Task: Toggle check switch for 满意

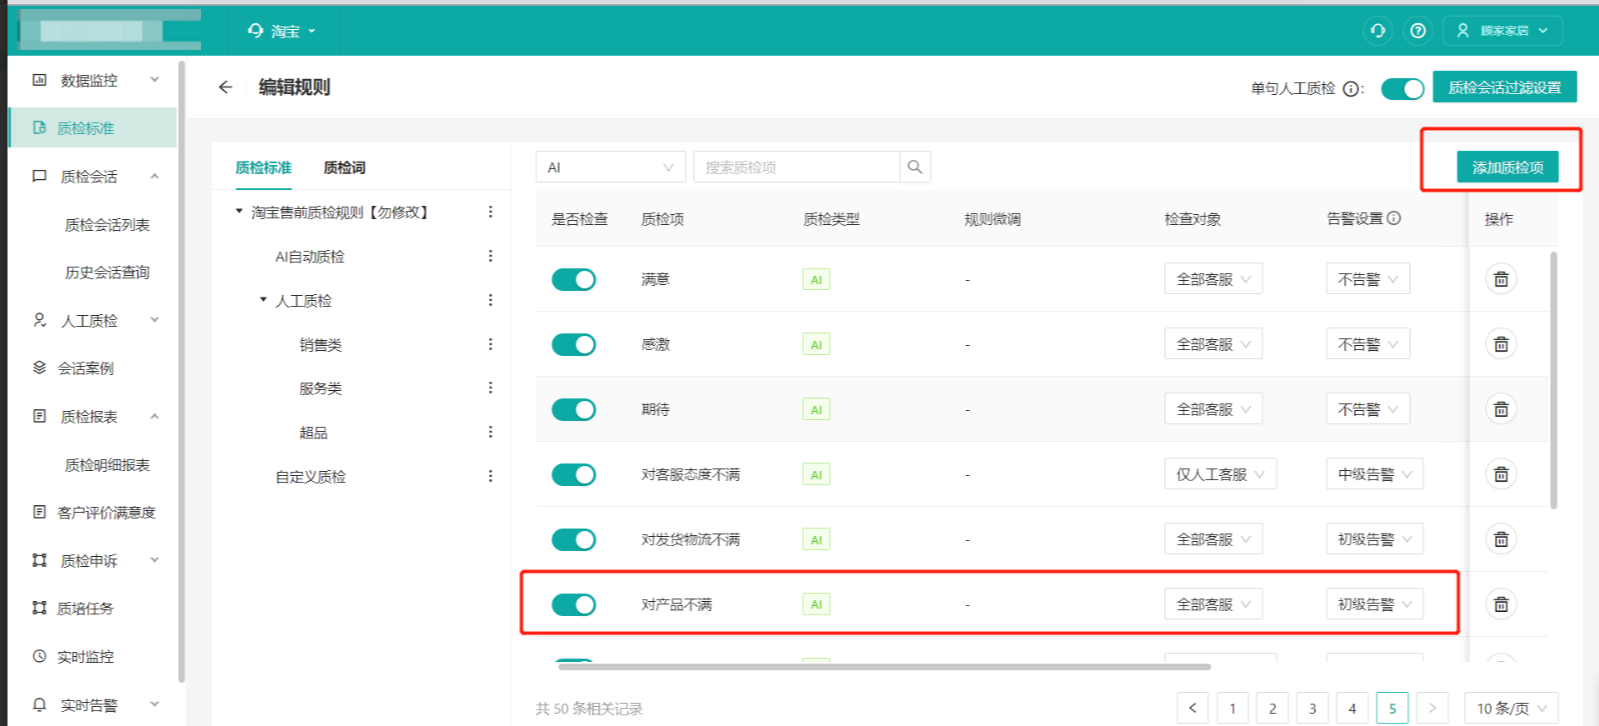Action: [x=574, y=279]
